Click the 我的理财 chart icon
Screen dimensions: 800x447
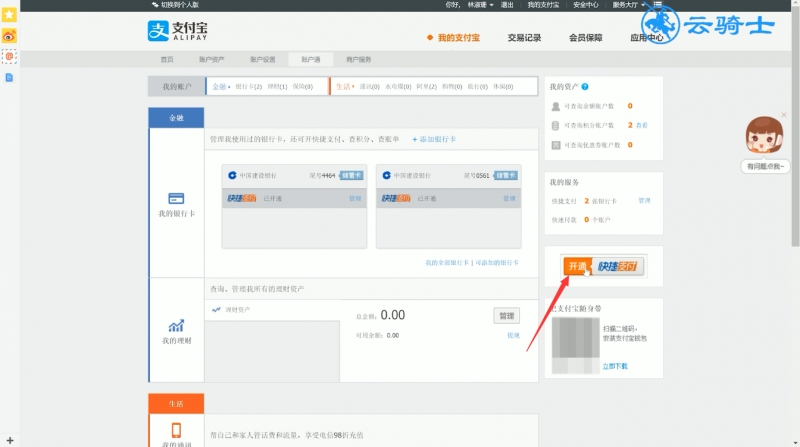coord(176,326)
